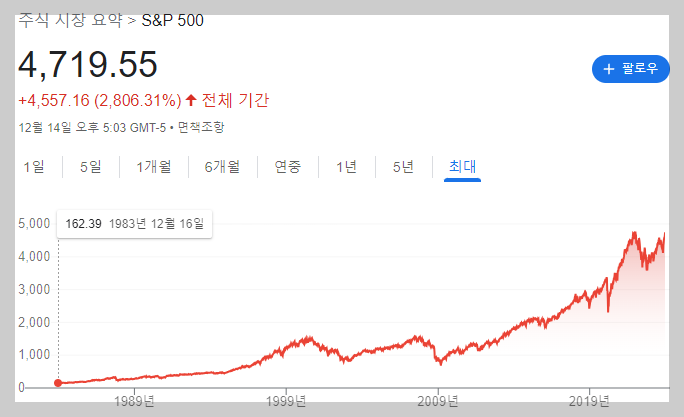
Task: Click the 2009년 axis label
Action: 438,401
